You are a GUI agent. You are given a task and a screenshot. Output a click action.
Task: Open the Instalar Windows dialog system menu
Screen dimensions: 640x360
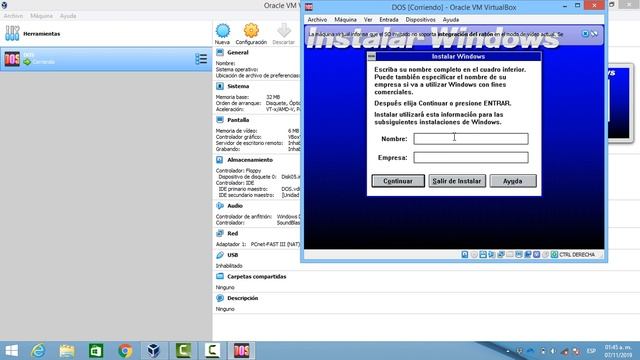(371, 56)
